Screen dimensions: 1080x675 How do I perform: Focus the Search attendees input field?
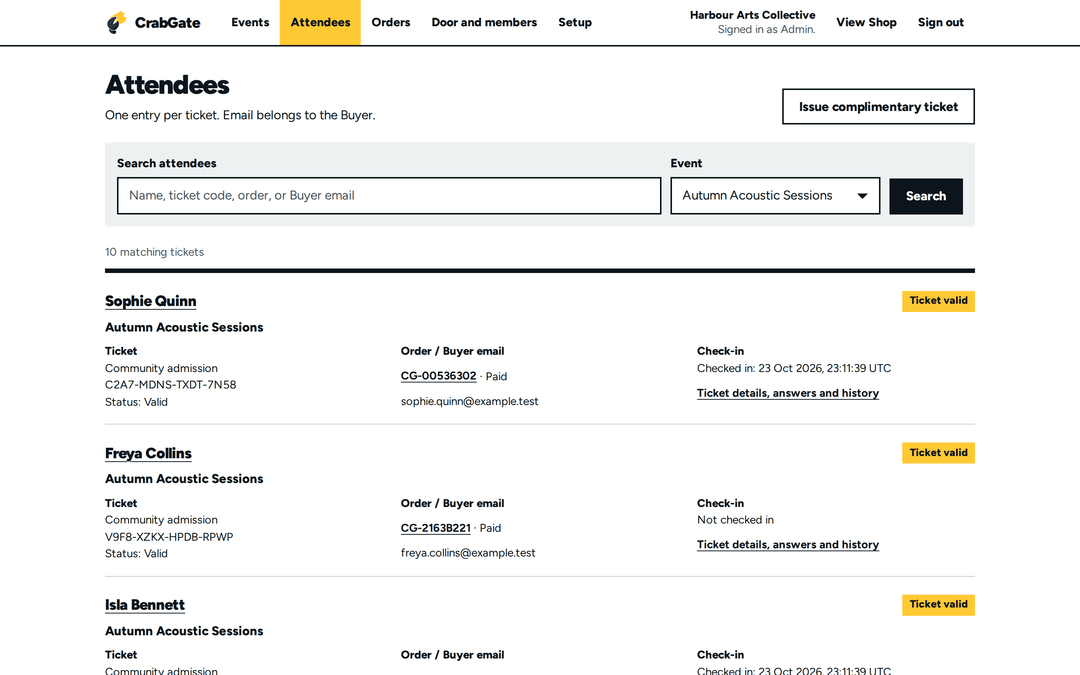(389, 196)
